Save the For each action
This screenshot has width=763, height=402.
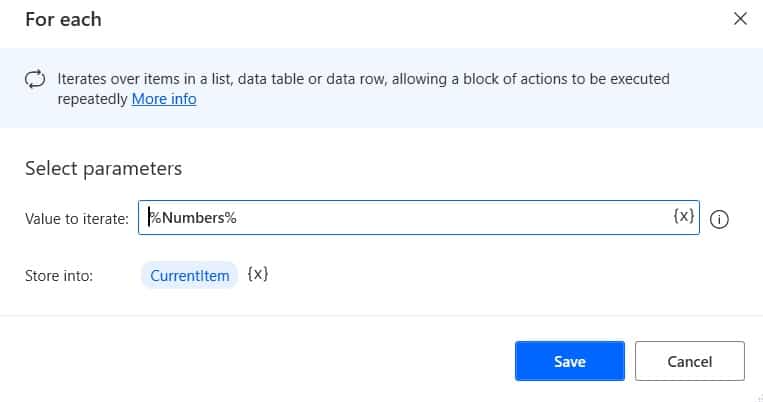570,361
